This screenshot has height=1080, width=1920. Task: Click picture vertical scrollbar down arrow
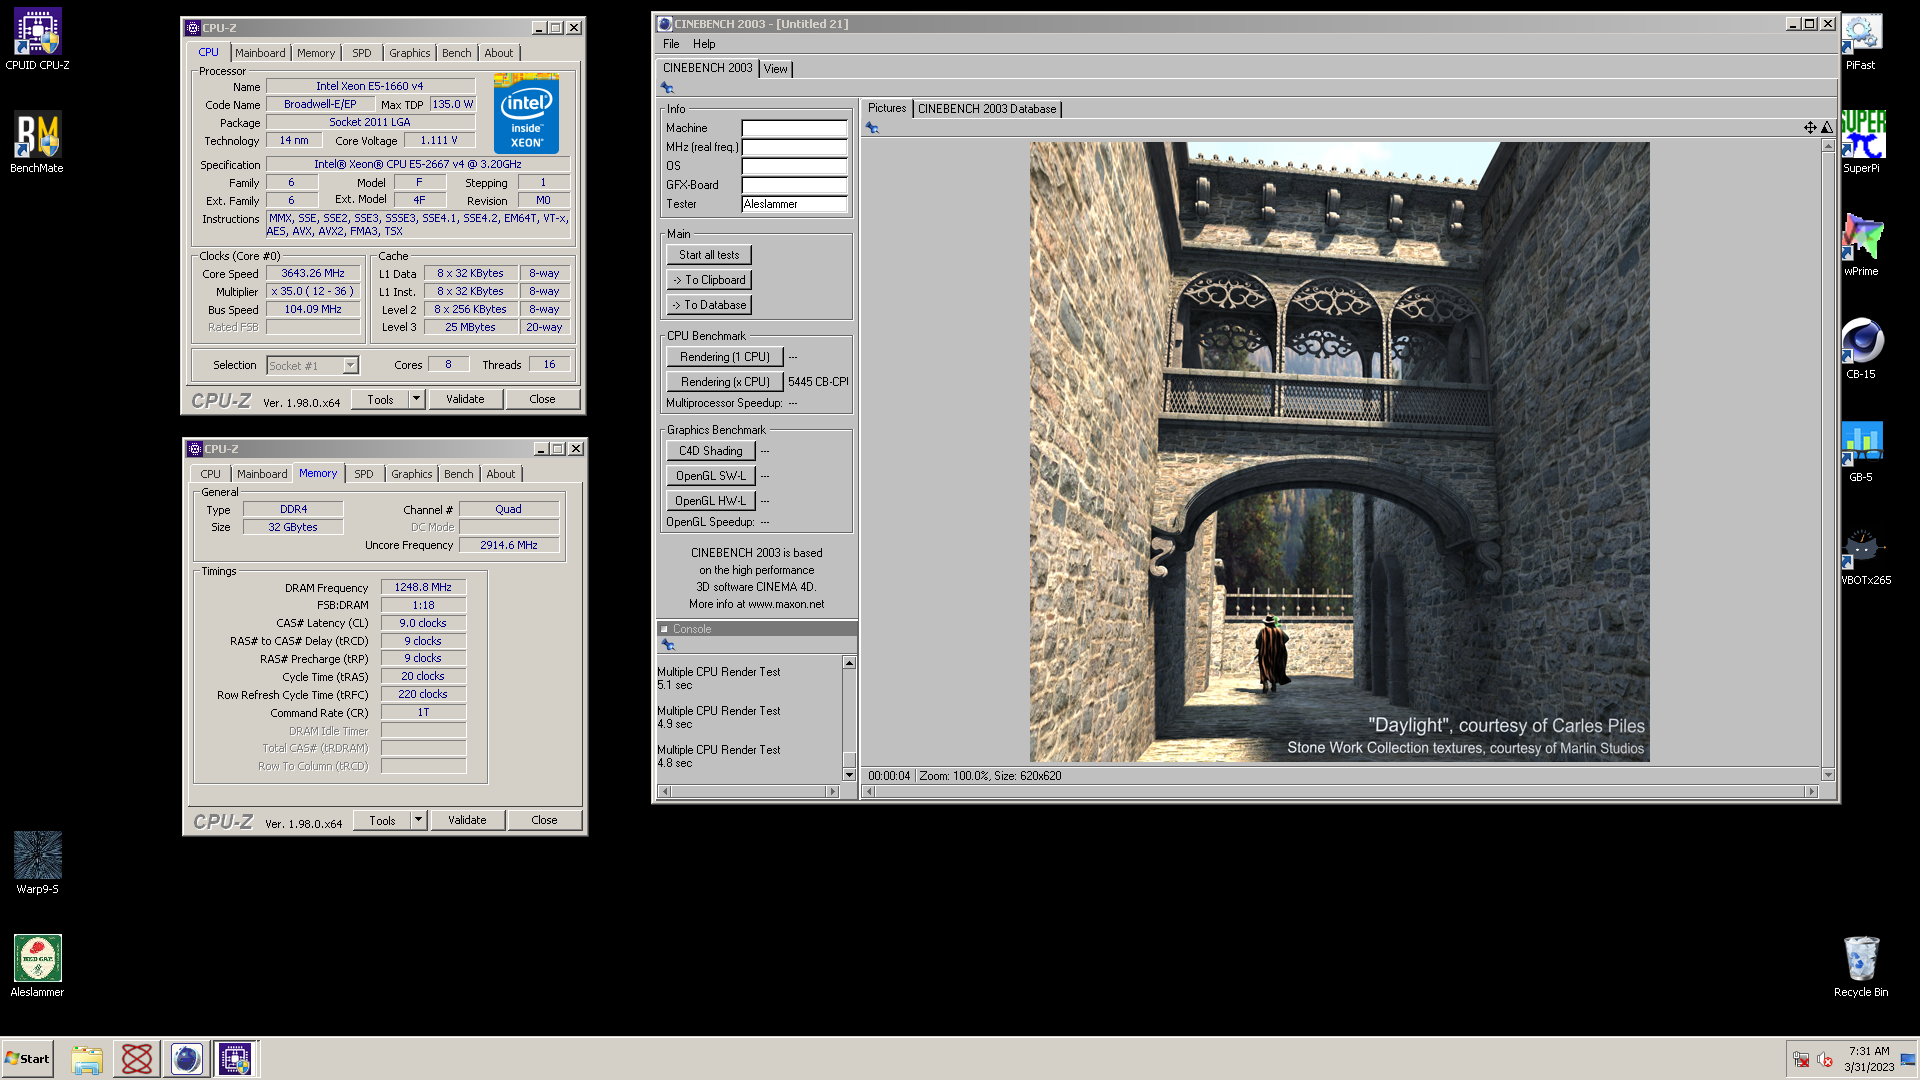coord(1828,774)
